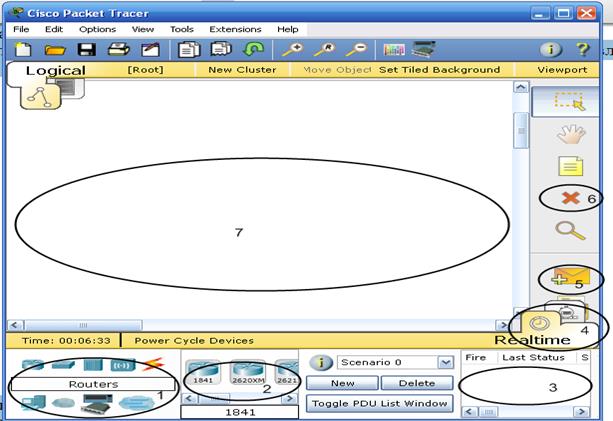Click the [Root] navigation label
The width and height of the screenshot is (613, 421).
145,70
